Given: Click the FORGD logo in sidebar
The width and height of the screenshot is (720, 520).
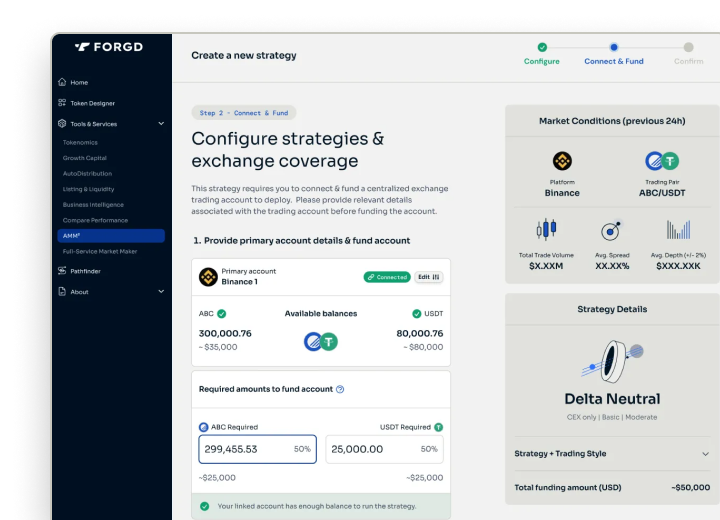Looking at the screenshot, I should [x=109, y=47].
